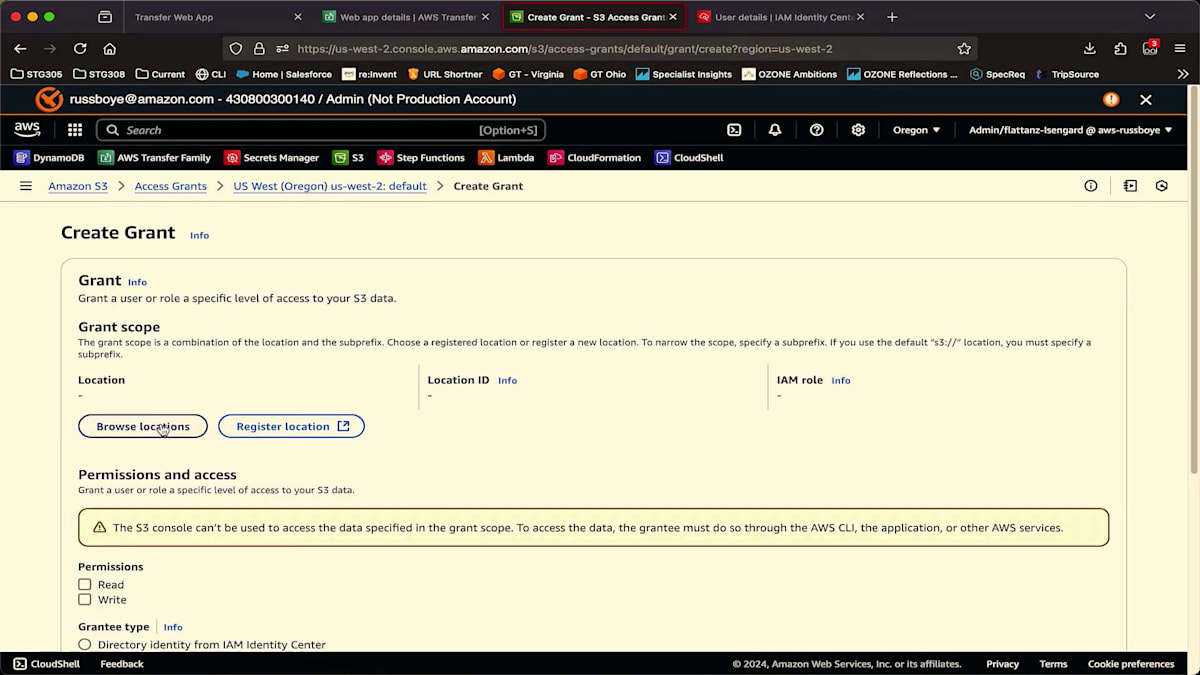Open browser downloads icon

1090,48
